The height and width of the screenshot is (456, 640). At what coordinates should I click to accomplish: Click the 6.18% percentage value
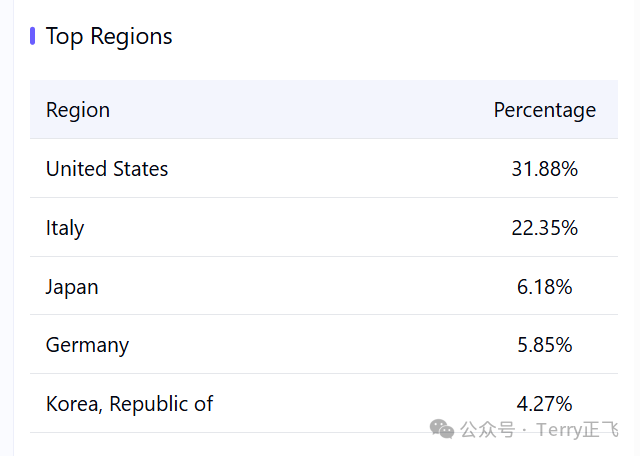545,287
